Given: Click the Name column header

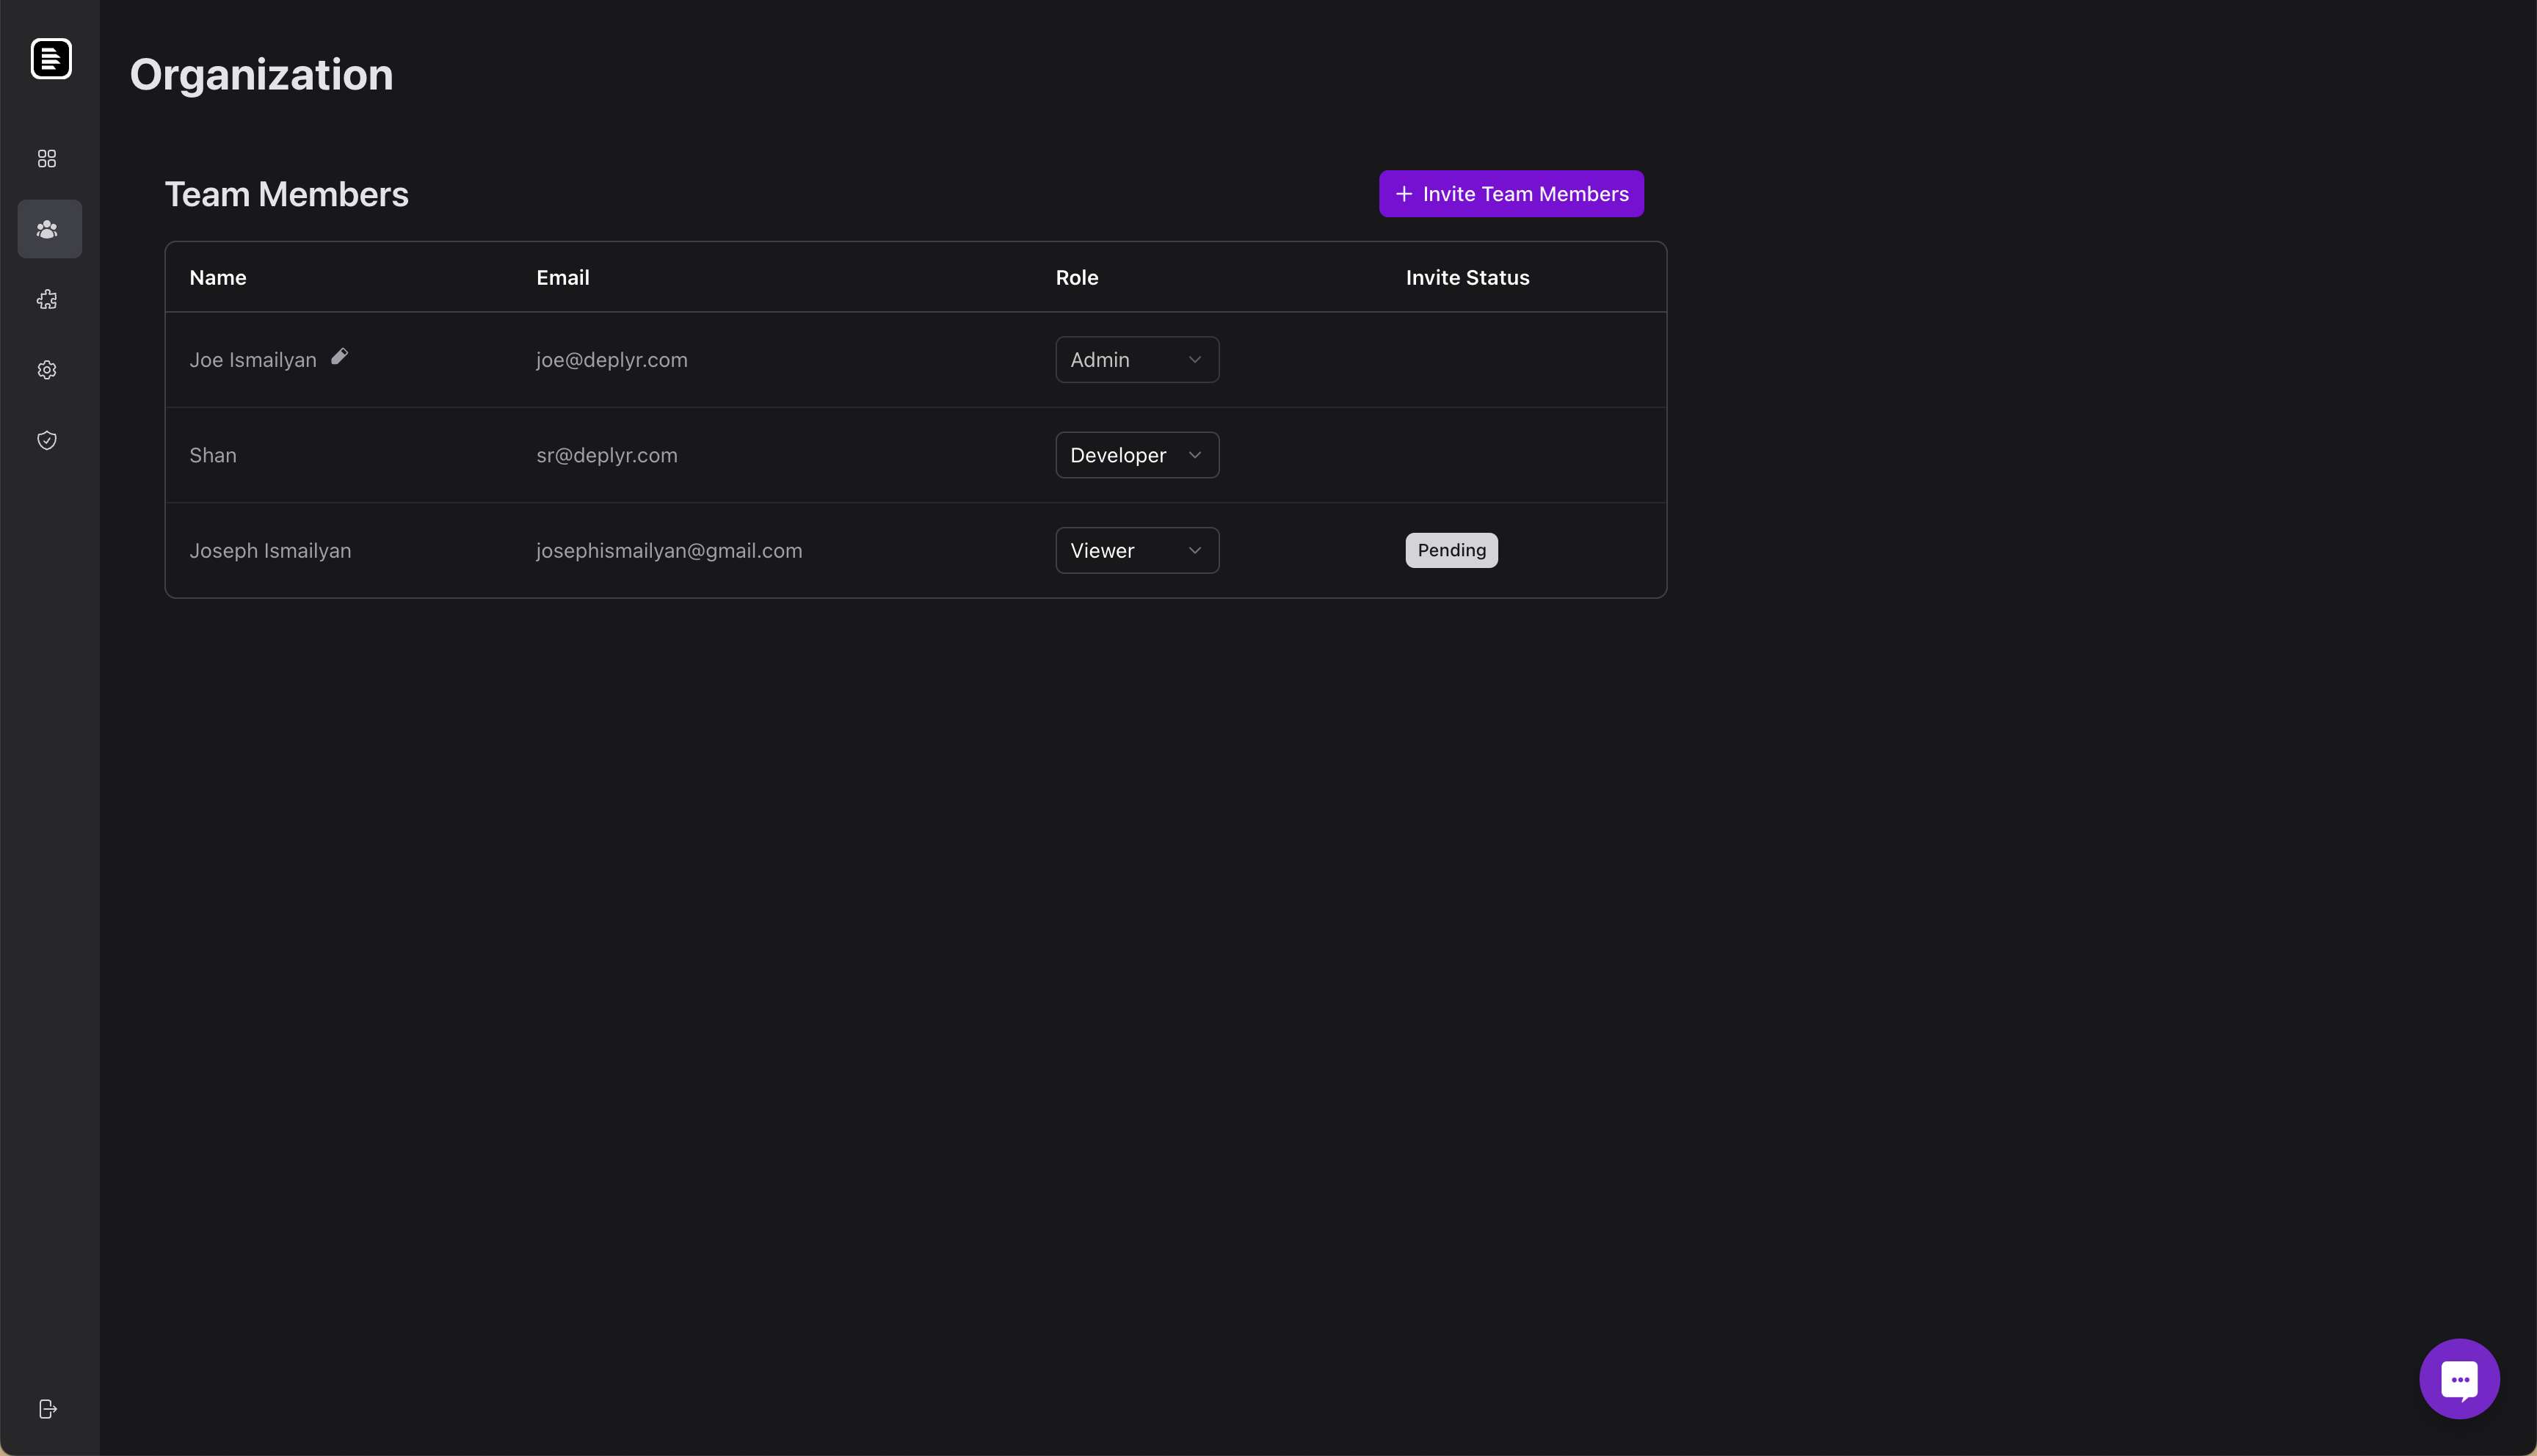Looking at the screenshot, I should click(218, 278).
